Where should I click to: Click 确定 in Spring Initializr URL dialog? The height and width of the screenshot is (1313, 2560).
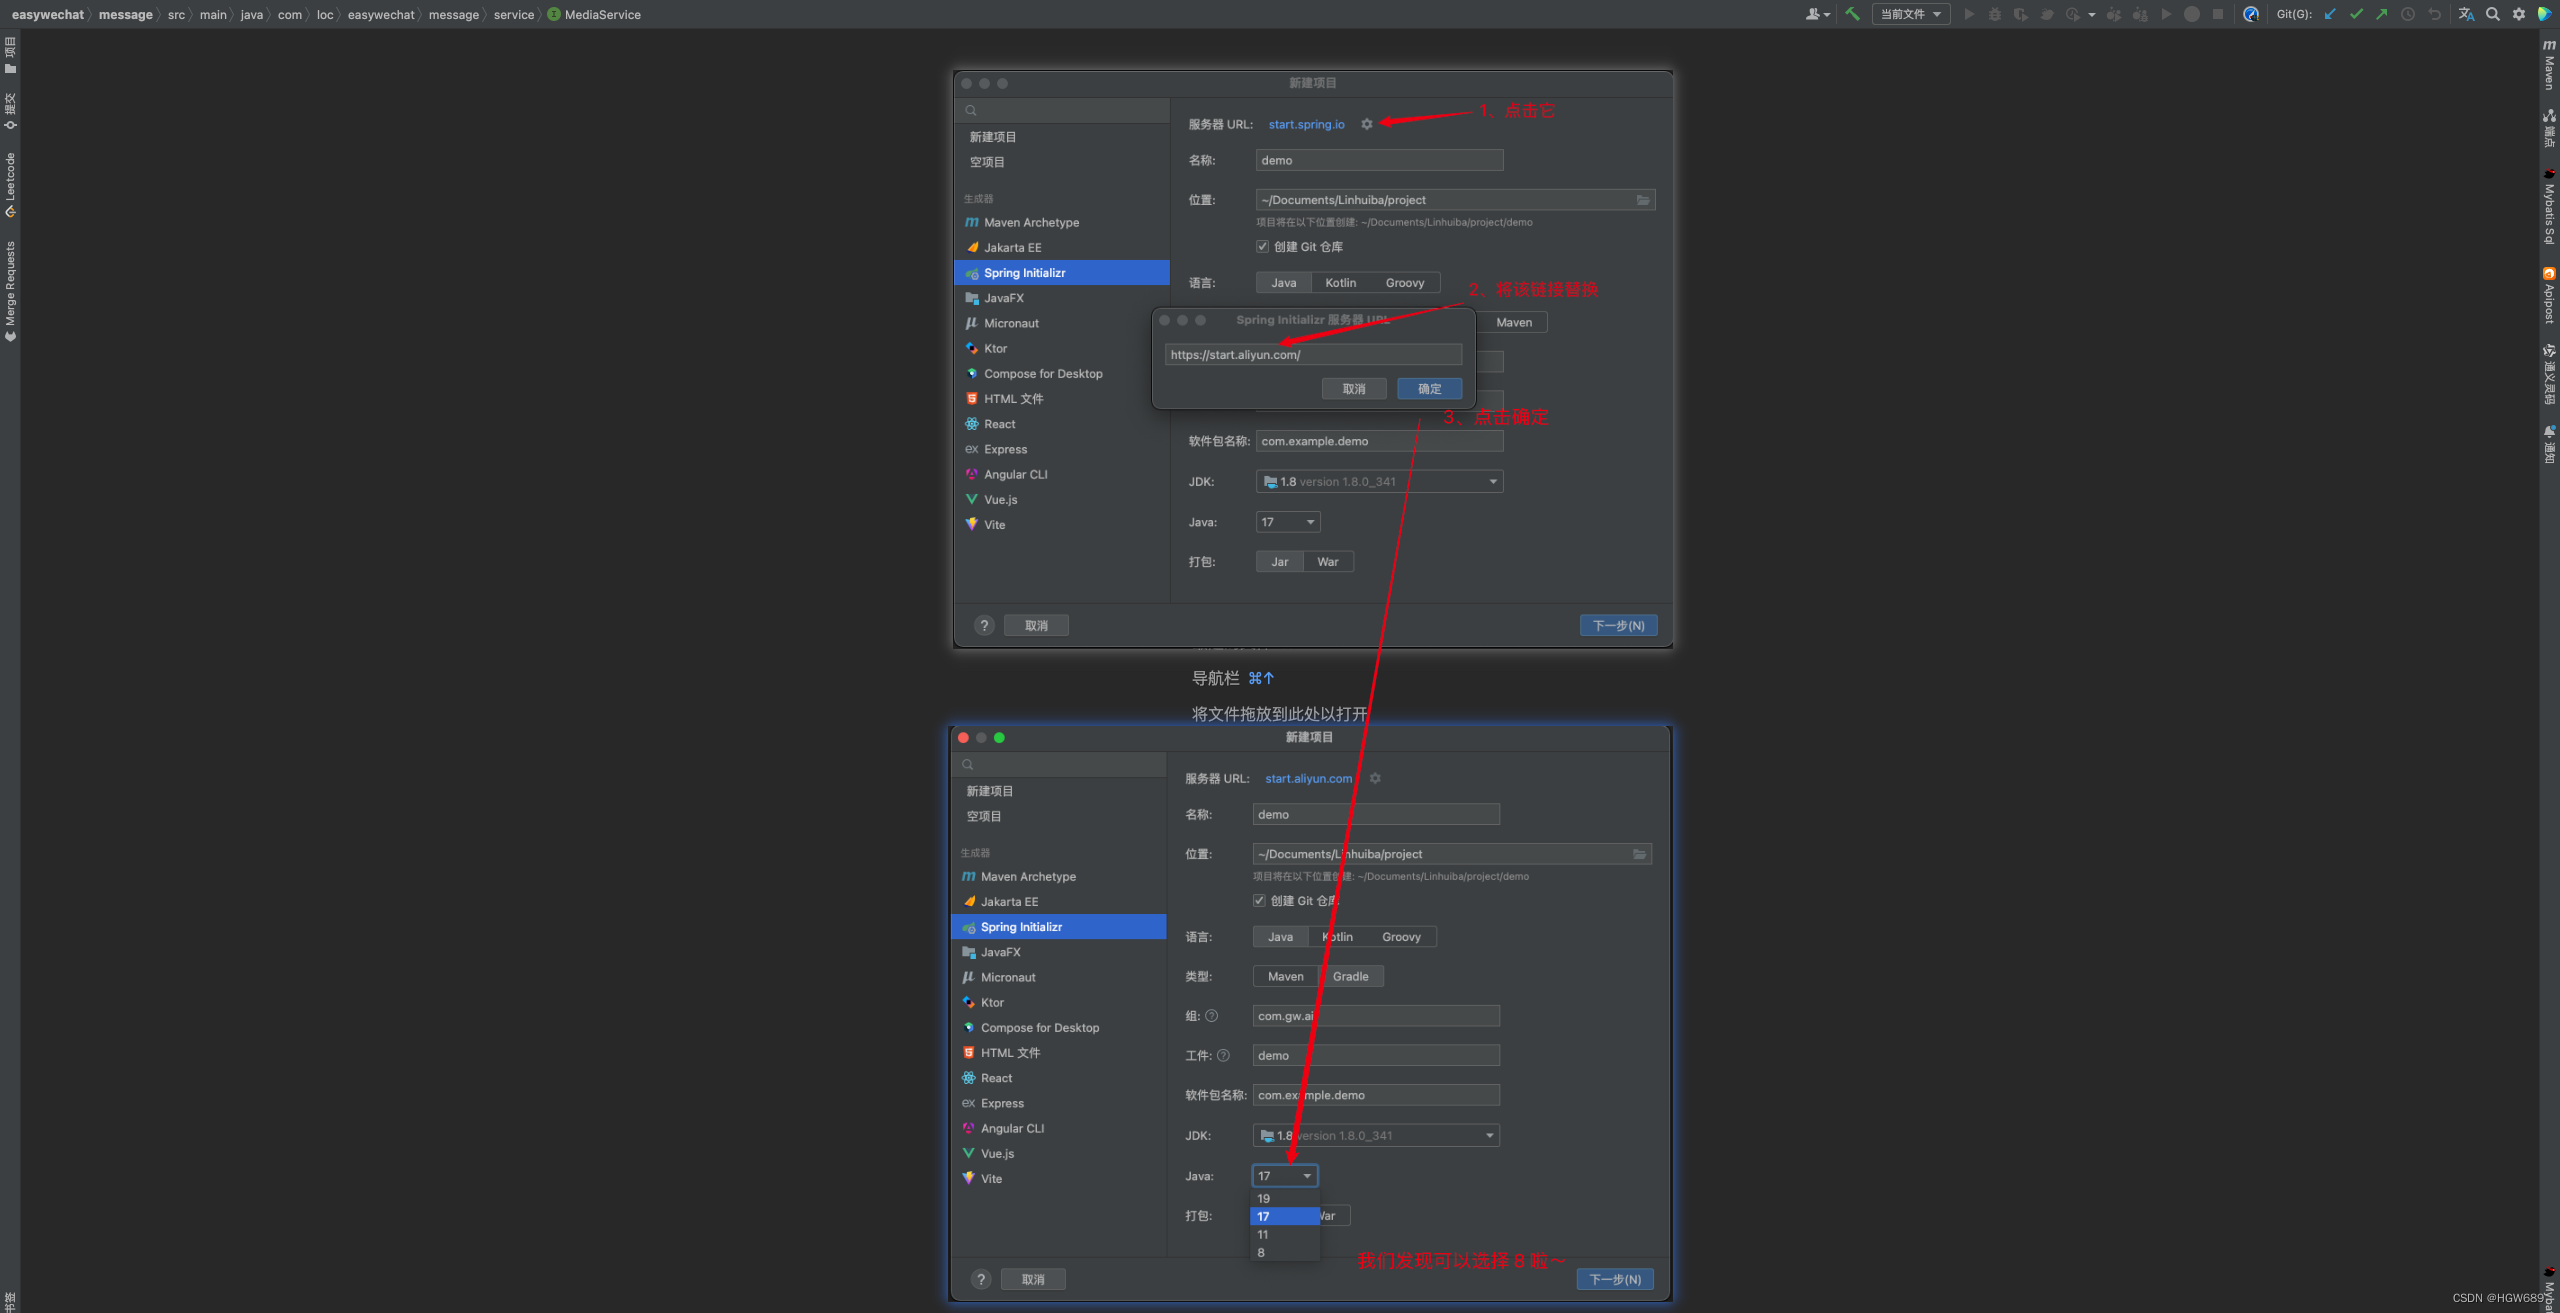pyautogui.click(x=1430, y=389)
